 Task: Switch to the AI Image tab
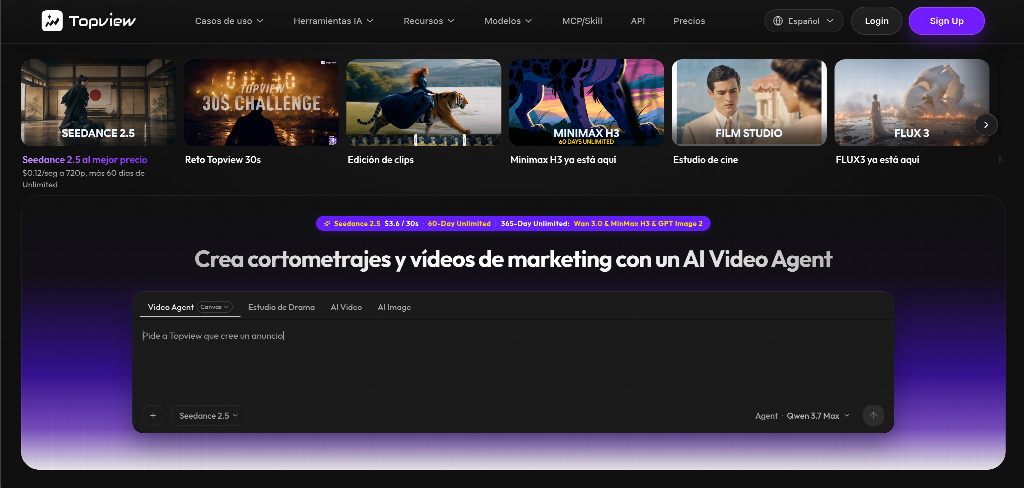(x=394, y=307)
